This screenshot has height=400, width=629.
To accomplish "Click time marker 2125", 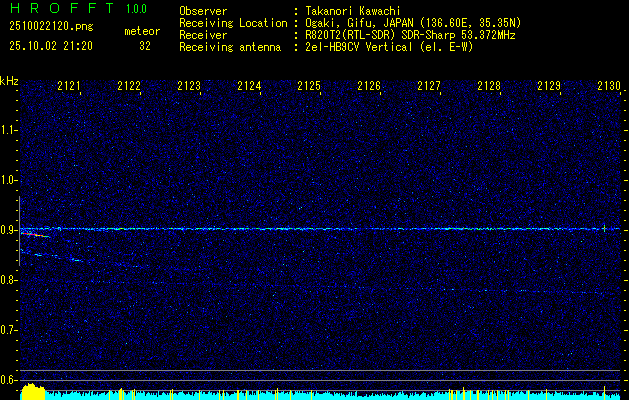I will (x=309, y=86).
